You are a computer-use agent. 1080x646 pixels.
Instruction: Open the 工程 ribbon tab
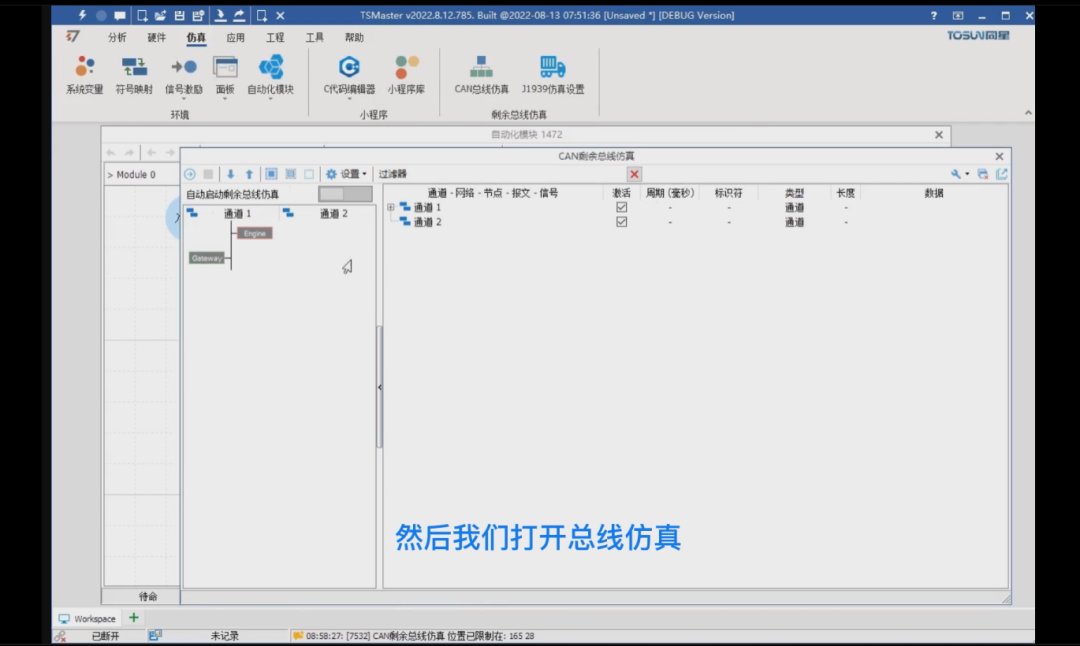pos(275,37)
